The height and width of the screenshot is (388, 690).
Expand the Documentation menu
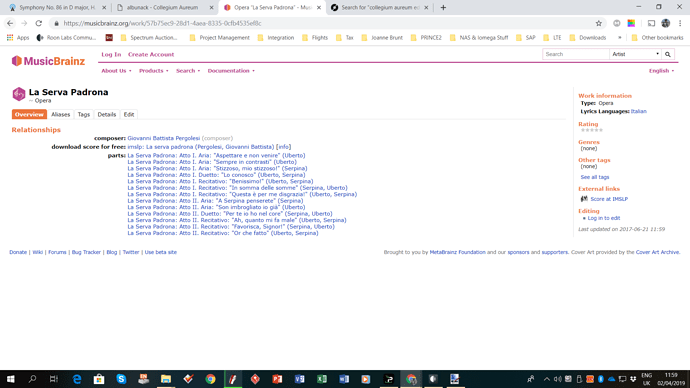point(231,71)
